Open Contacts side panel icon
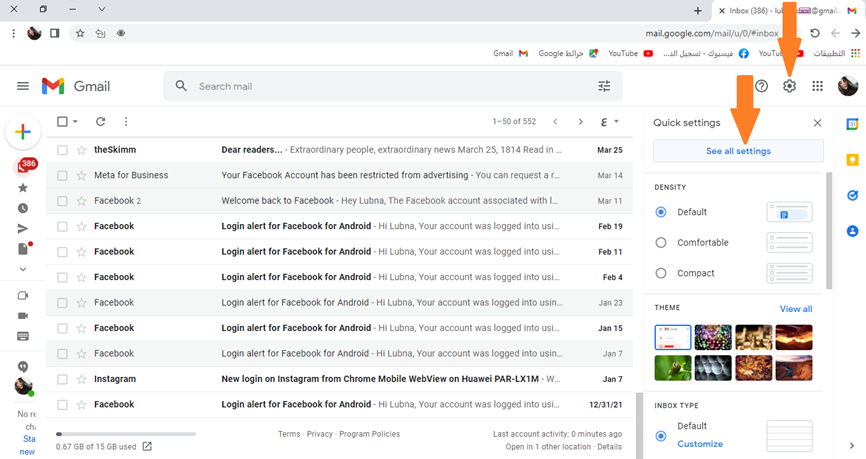 (x=853, y=231)
